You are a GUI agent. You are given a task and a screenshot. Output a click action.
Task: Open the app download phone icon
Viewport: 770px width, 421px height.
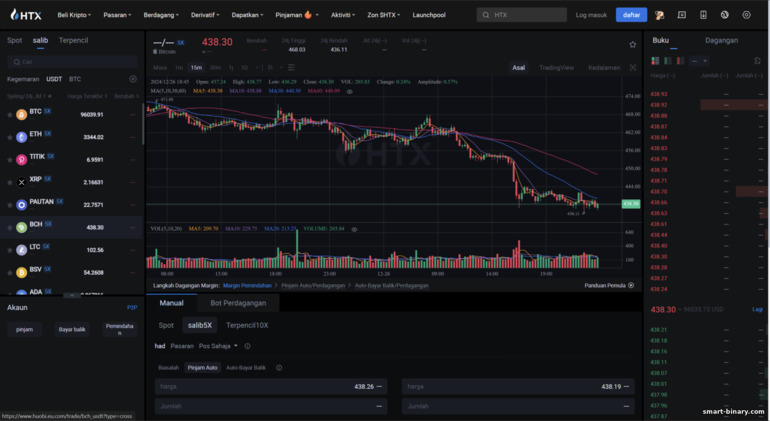point(703,15)
